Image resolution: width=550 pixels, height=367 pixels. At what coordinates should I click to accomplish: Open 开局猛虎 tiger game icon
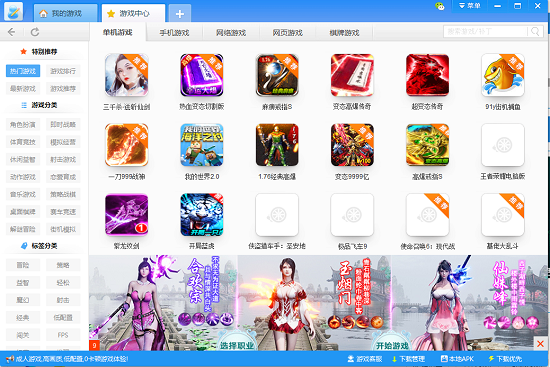[x=202, y=215]
